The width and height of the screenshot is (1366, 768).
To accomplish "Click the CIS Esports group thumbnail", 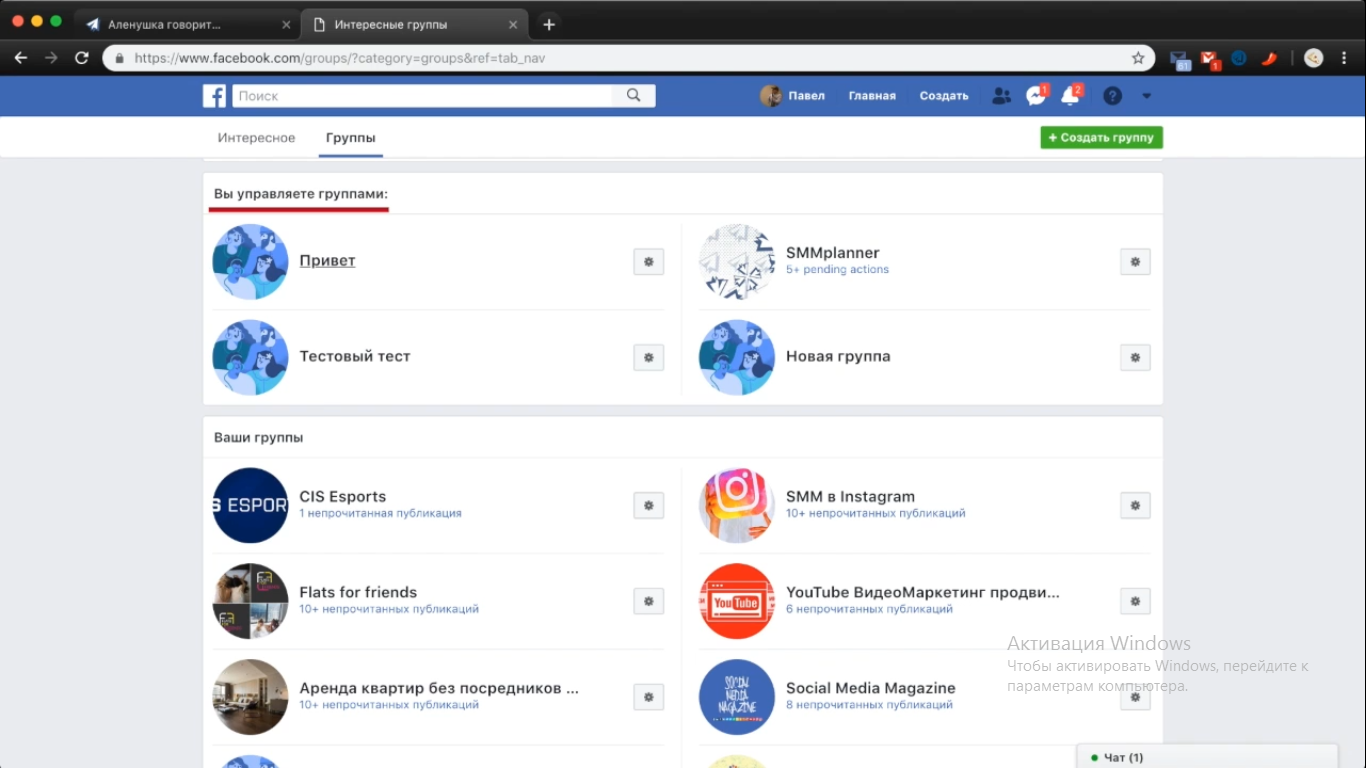I will tap(250, 505).
